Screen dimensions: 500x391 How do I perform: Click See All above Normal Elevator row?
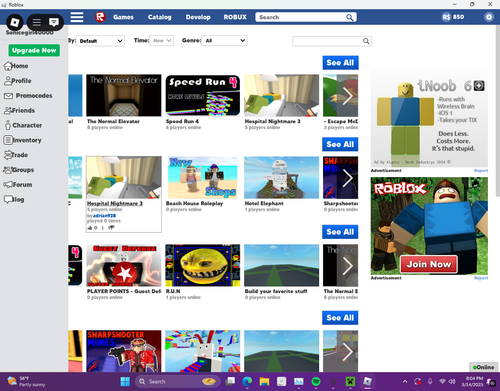tap(340, 63)
